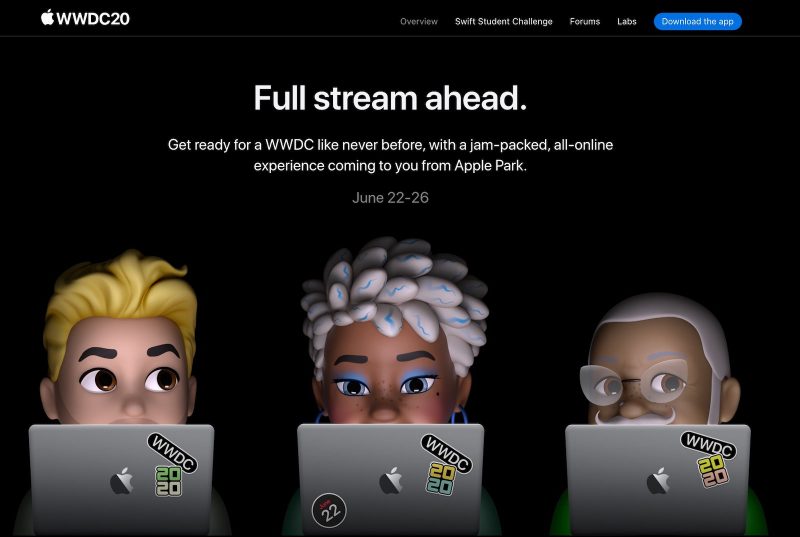This screenshot has width=800, height=537.
Task: Click the June 22 calendar sticker
Action: pyautogui.click(x=329, y=510)
